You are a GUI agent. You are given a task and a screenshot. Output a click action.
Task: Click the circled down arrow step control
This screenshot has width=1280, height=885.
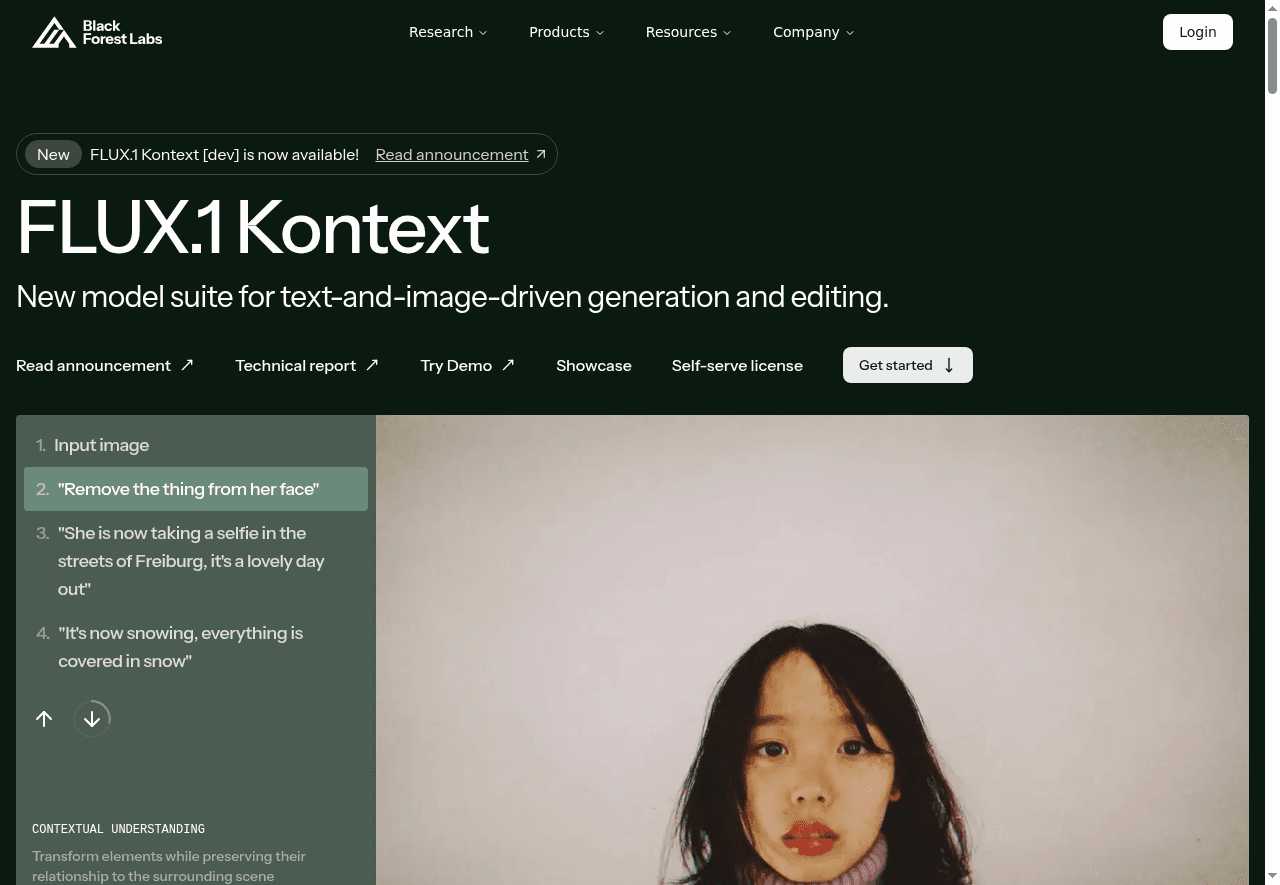(x=92, y=718)
